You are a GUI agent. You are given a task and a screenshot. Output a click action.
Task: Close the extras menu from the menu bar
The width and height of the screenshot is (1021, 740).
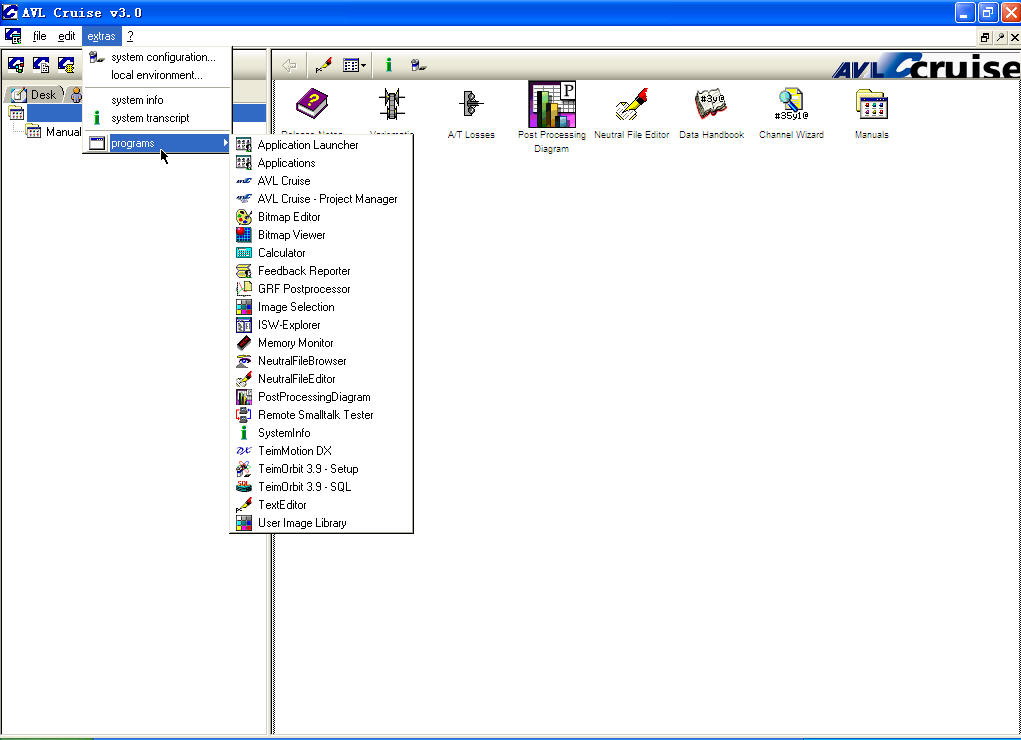pyautogui.click(x=102, y=36)
